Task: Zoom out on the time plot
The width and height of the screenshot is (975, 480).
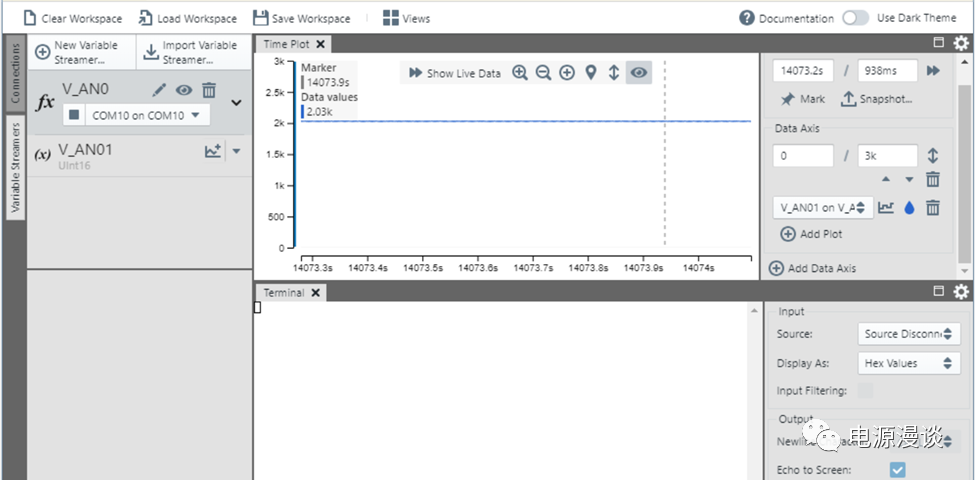Action: [x=543, y=73]
